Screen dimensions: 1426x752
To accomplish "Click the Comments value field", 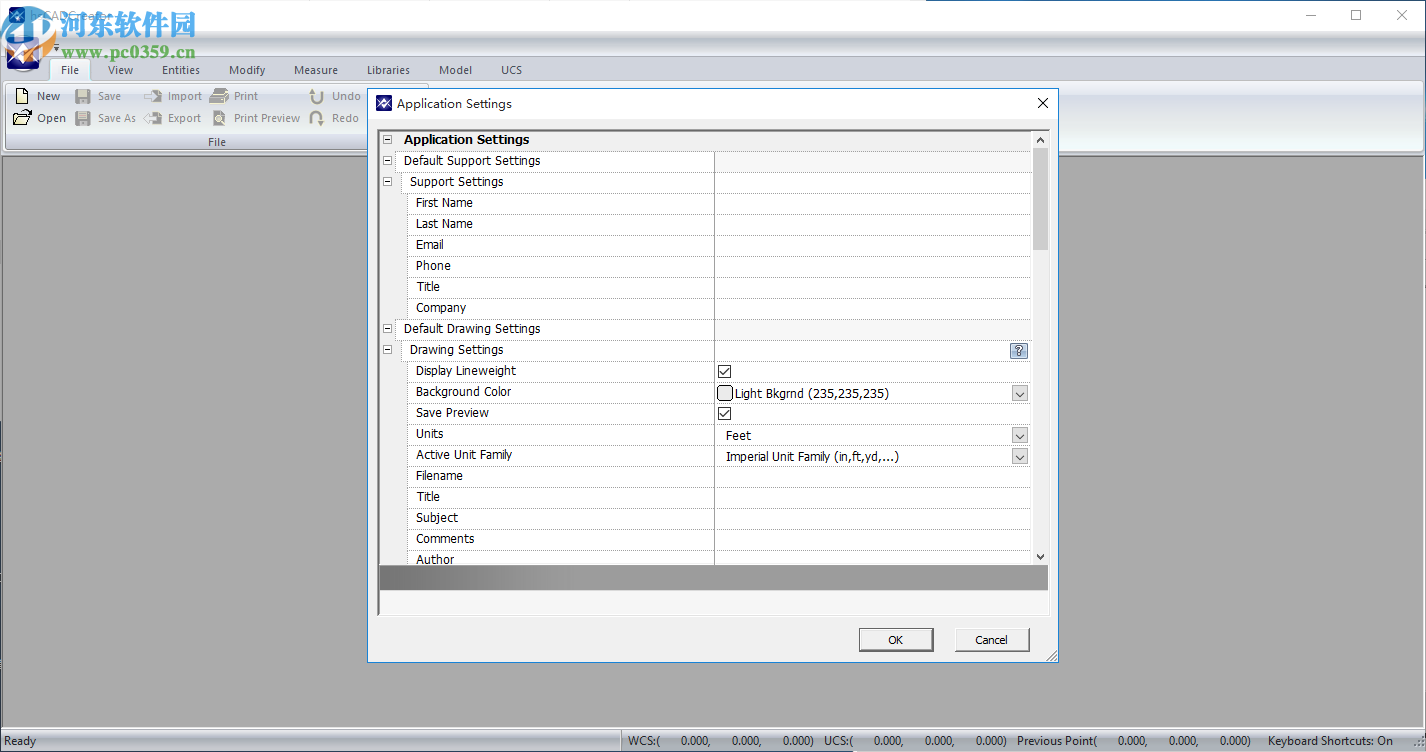I will tap(872, 539).
